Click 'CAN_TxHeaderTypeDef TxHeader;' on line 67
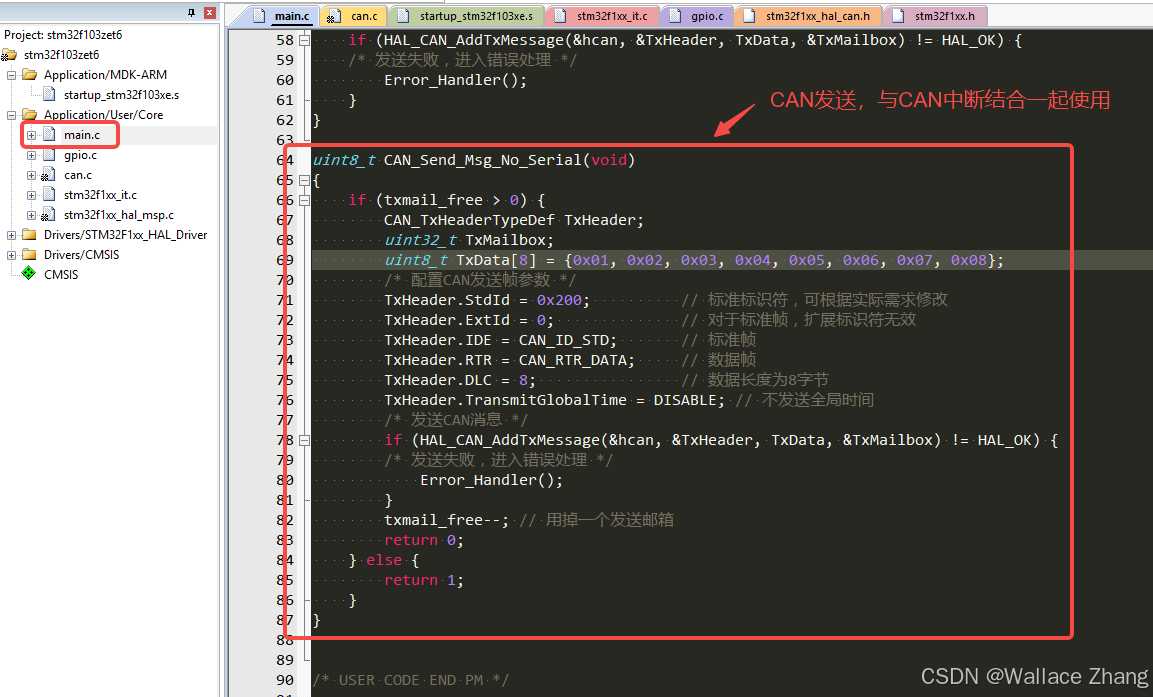 (514, 220)
